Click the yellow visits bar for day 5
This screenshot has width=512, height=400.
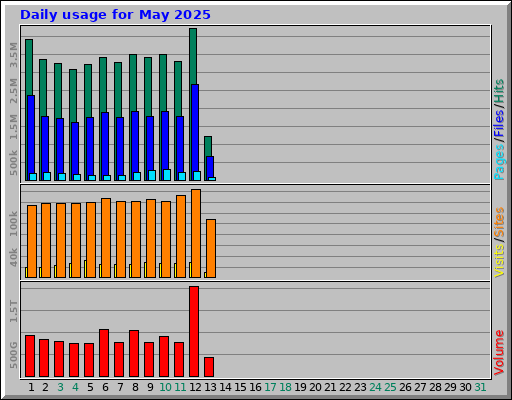tap(85, 269)
